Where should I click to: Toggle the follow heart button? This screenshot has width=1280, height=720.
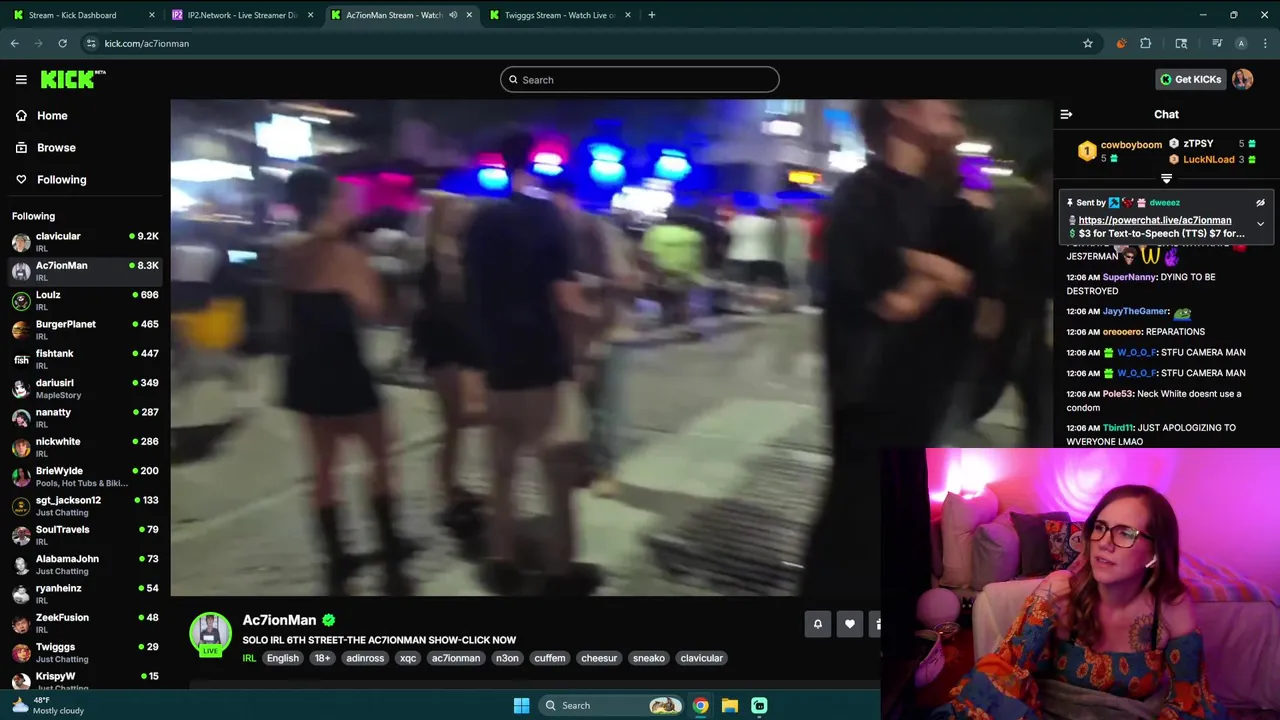(849, 624)
